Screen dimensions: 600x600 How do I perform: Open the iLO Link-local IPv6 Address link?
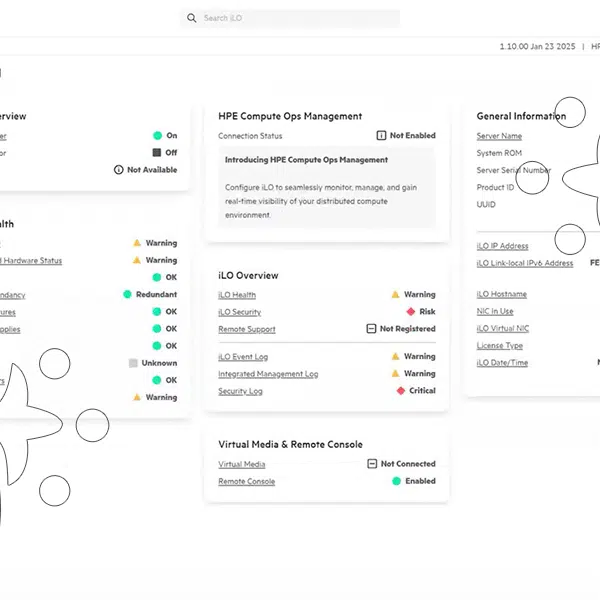(x=525, y=263)
